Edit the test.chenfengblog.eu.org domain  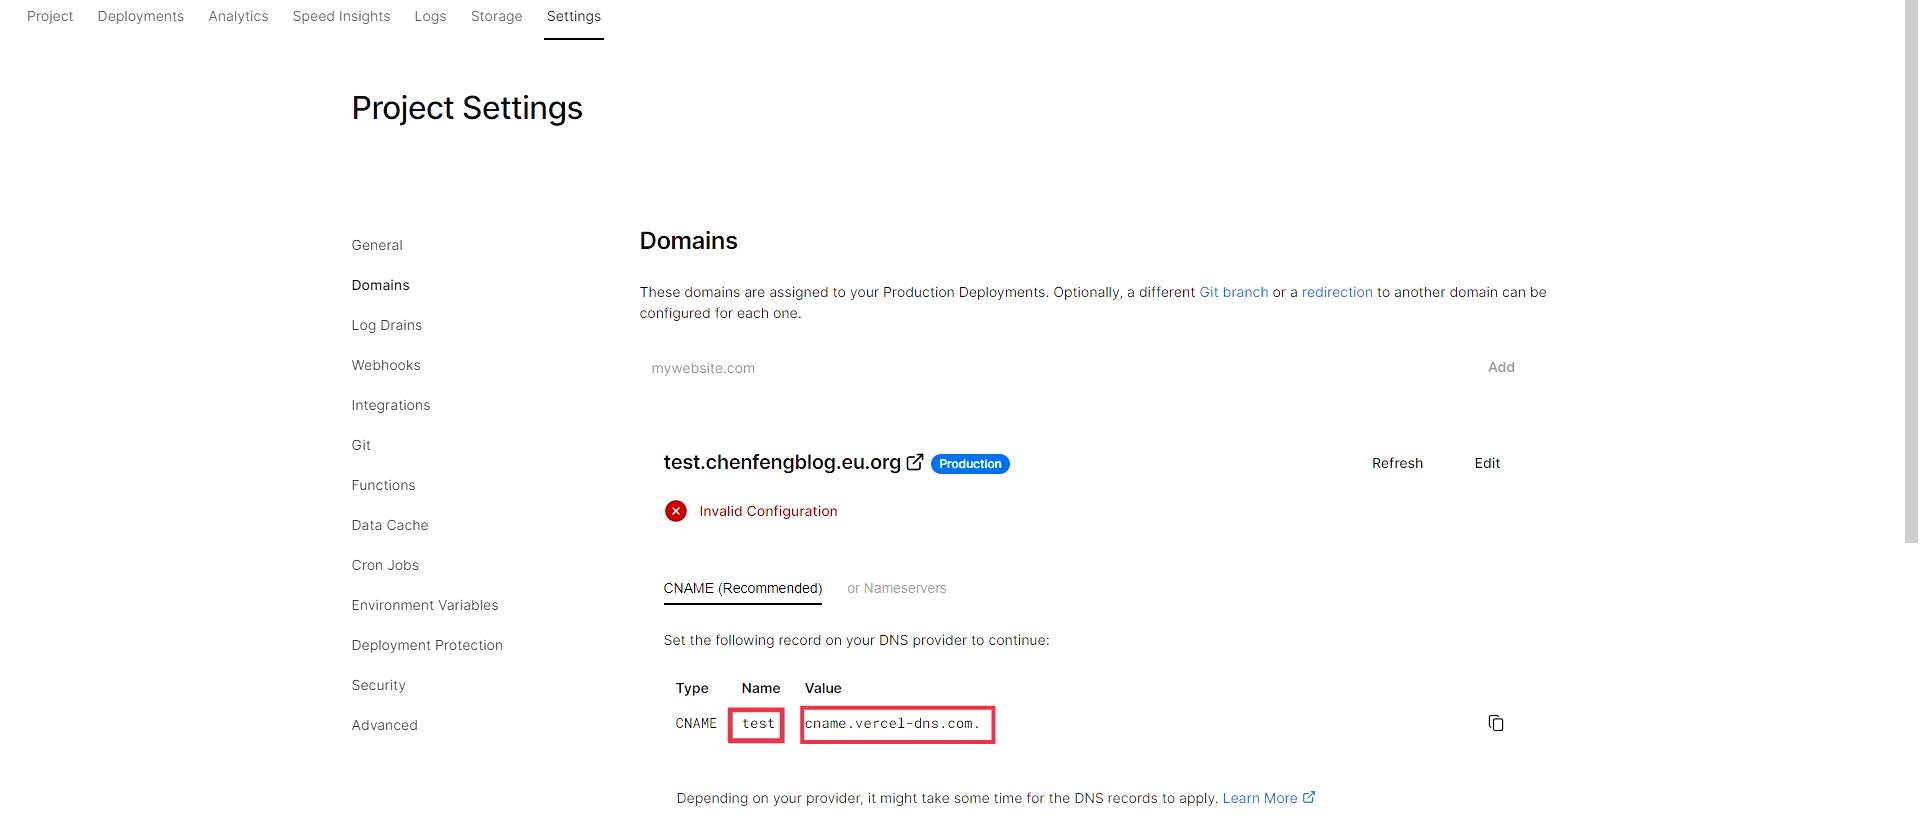(1487, 463)
